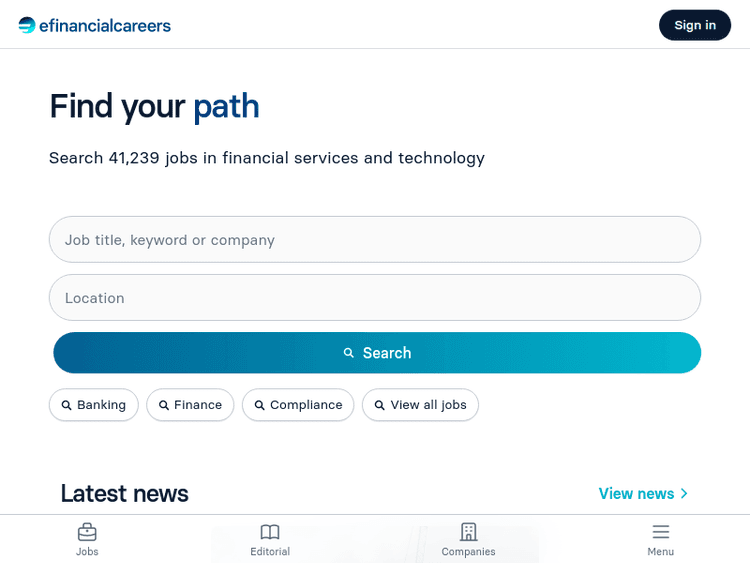The height and width of the screenshot is (563, 750).
Task: Choose the View all jobs chip
Action: [420, 405]
